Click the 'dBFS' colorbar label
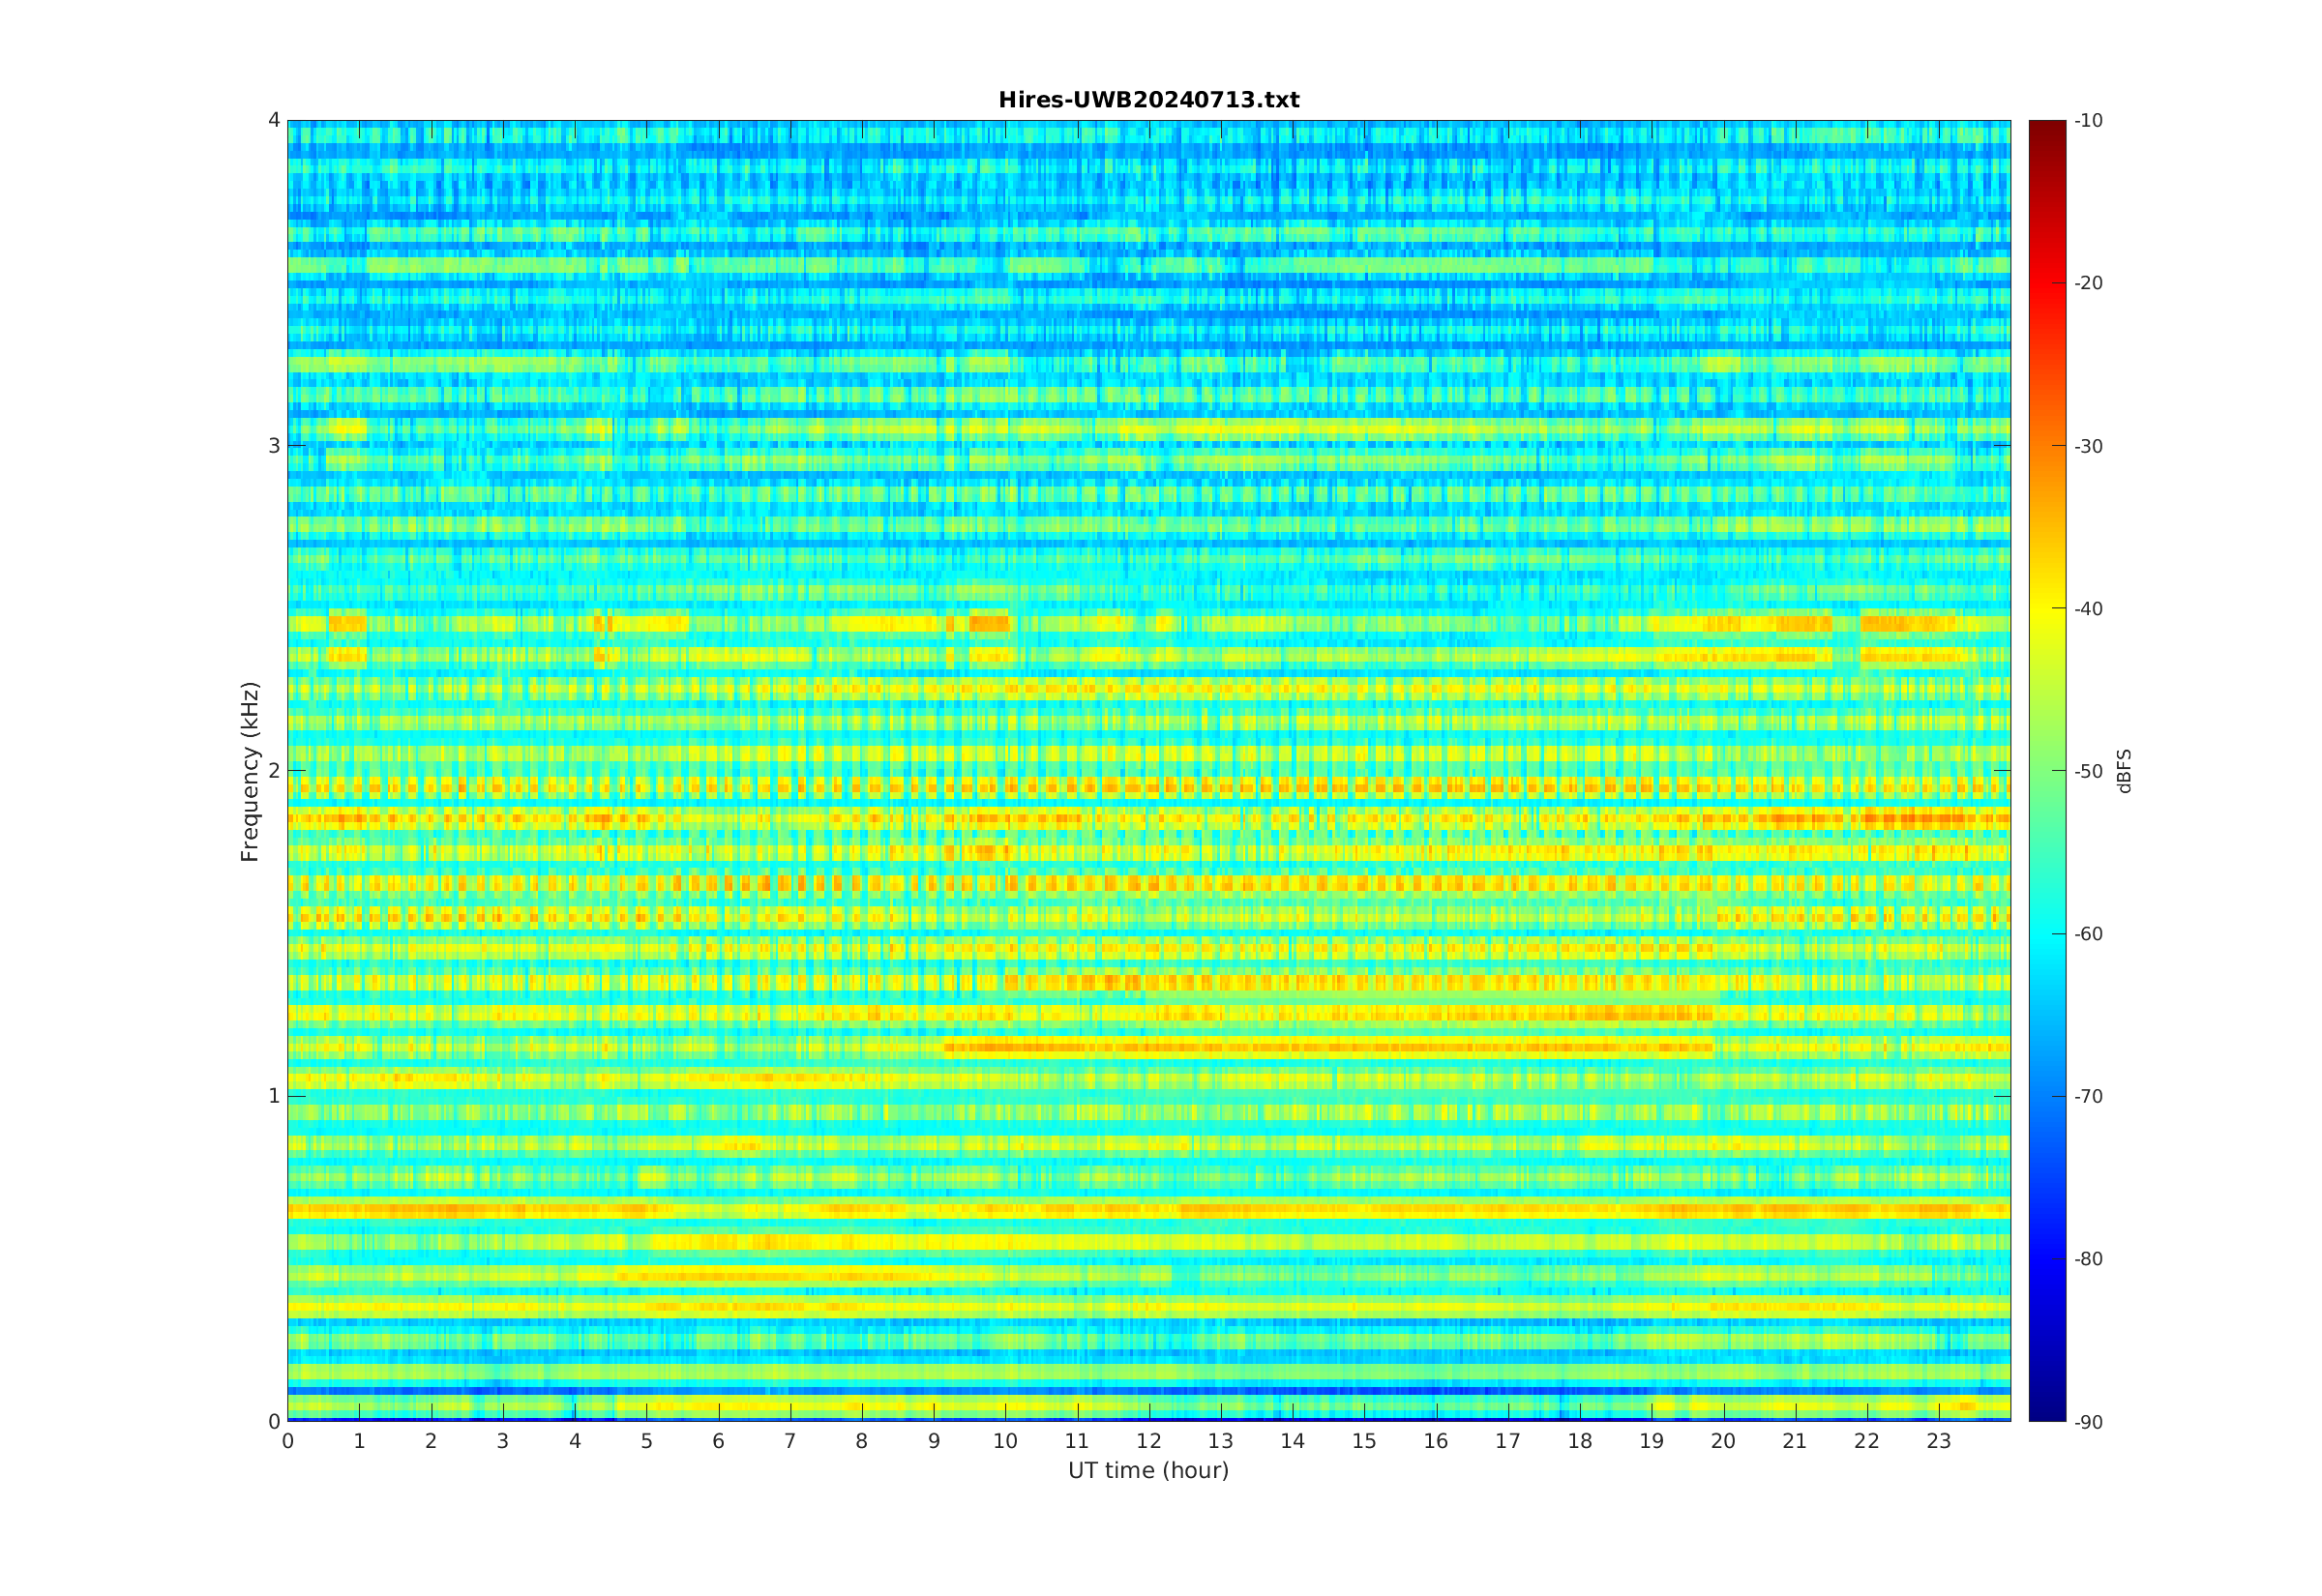The image size is (2322, 1596). pos(2124,771)
